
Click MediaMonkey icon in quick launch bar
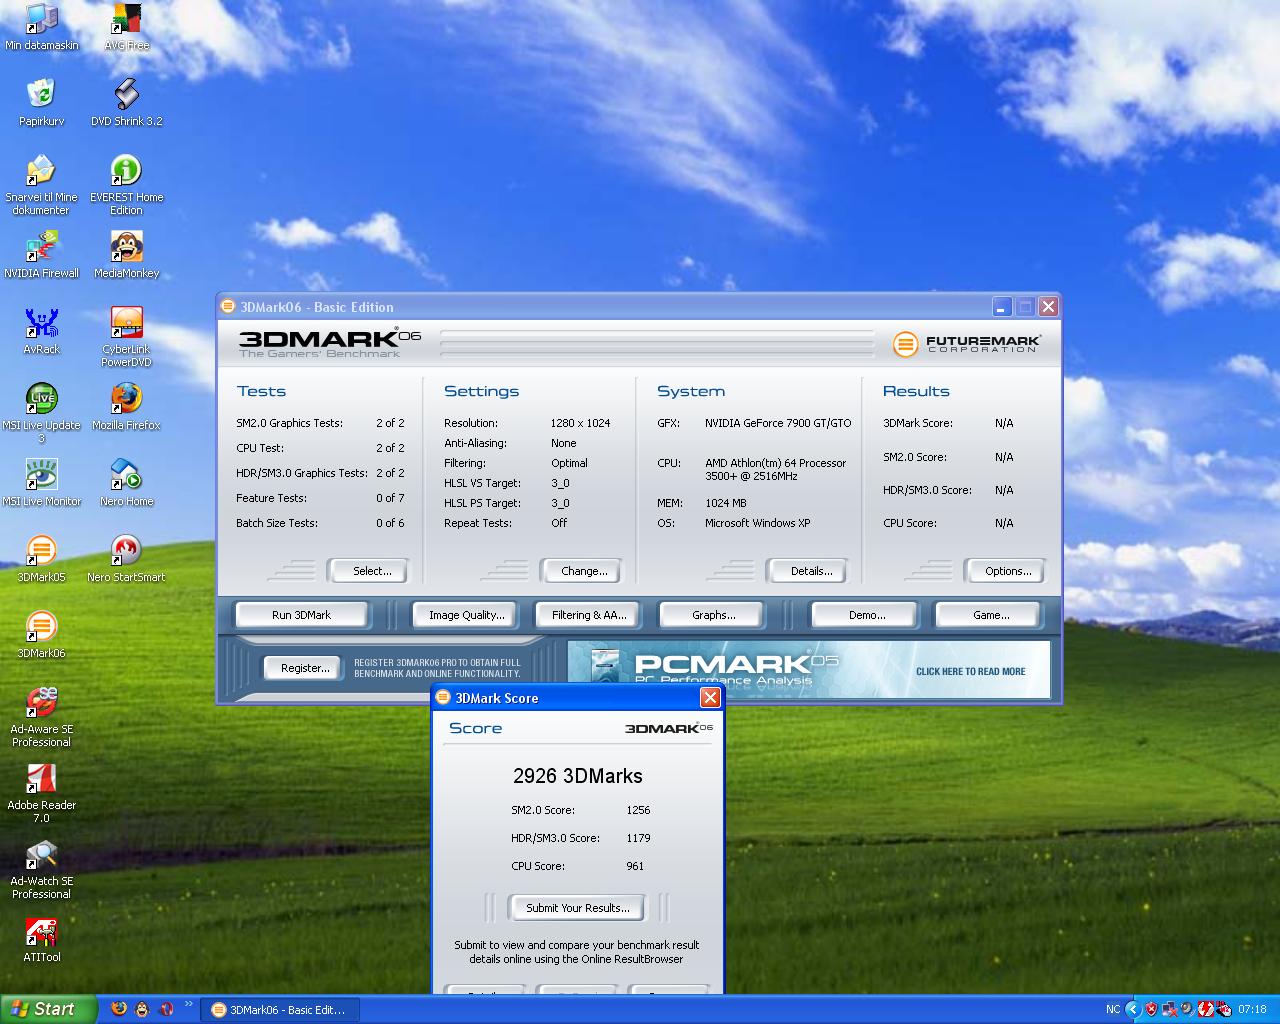click(x=143, y=1009)
